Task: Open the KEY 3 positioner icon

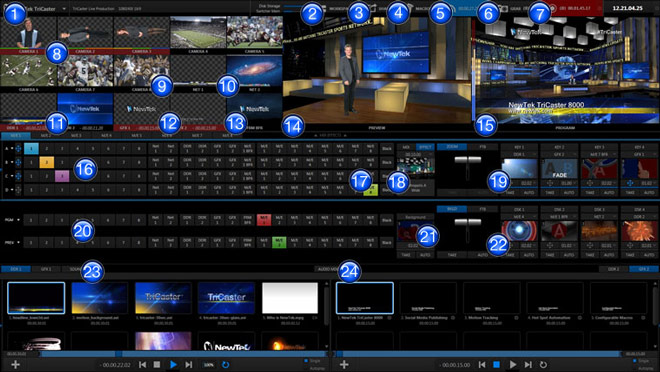Action: click(590, 183)
